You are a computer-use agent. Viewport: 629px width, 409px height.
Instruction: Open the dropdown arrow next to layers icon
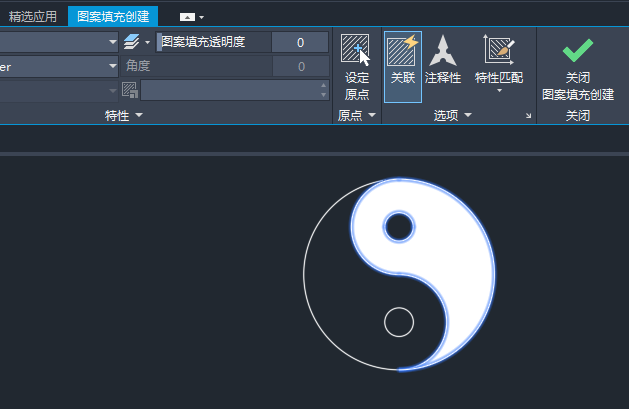pyautogui.click(x=148, y=42)
